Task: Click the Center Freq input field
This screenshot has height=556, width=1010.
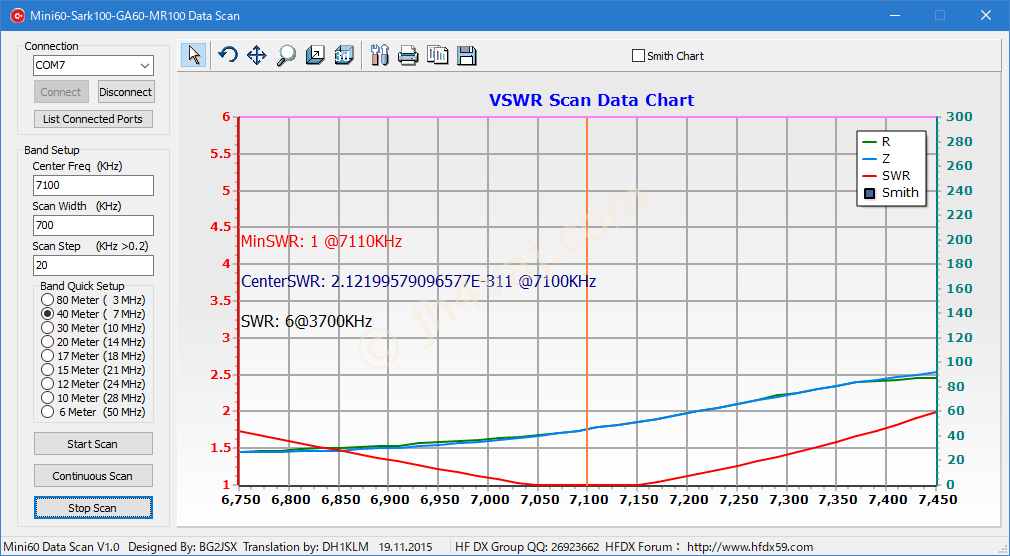Action: 93,186
